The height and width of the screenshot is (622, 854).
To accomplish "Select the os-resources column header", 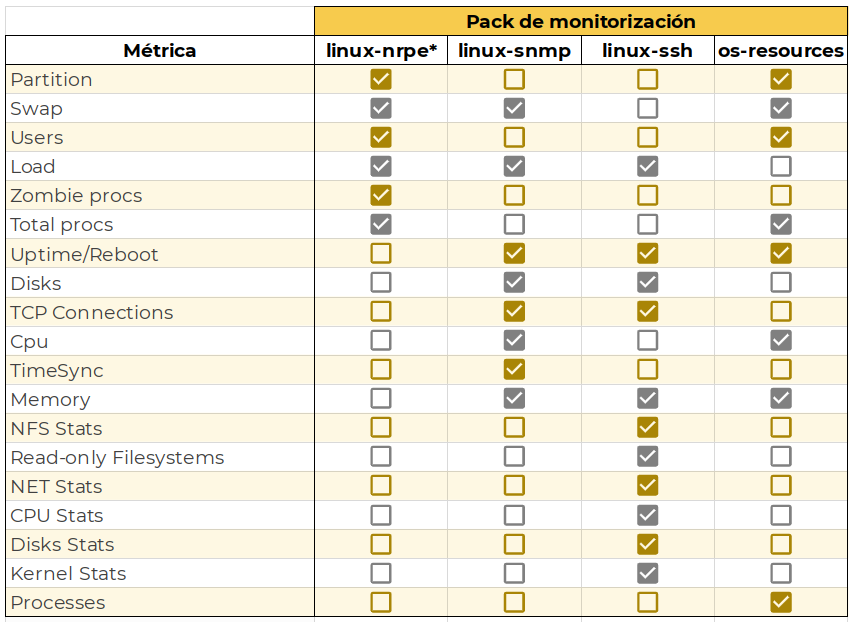I will pos(781,50).
